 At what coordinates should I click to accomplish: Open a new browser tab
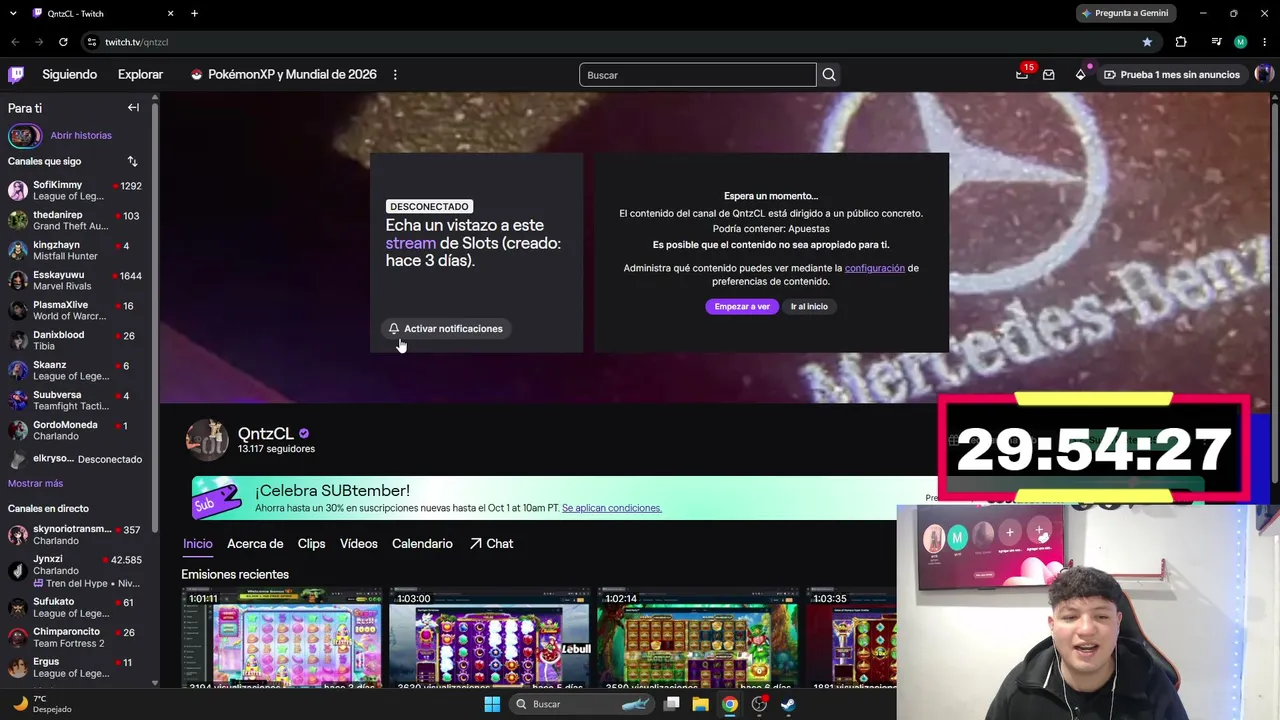pos(194,13)
